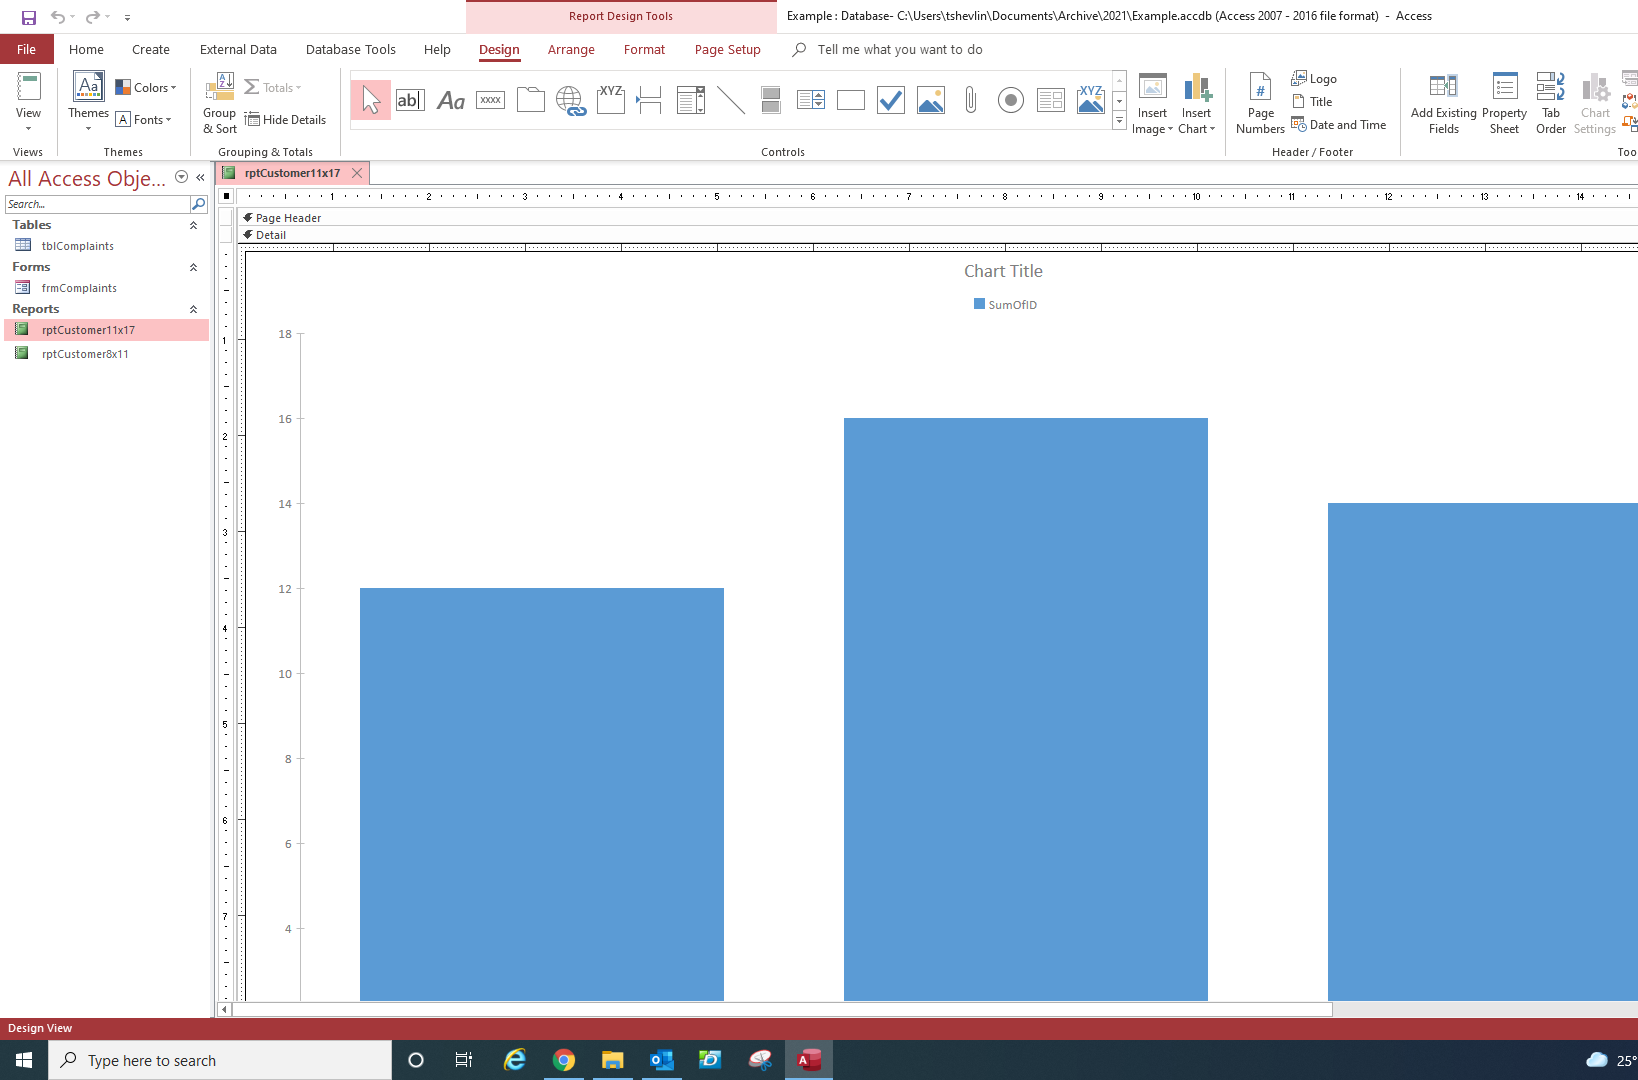Pick the Unbound Object Frame tool
Image resolution: width=1638 pixels, height=1080 pixels.
click(931, 100)
